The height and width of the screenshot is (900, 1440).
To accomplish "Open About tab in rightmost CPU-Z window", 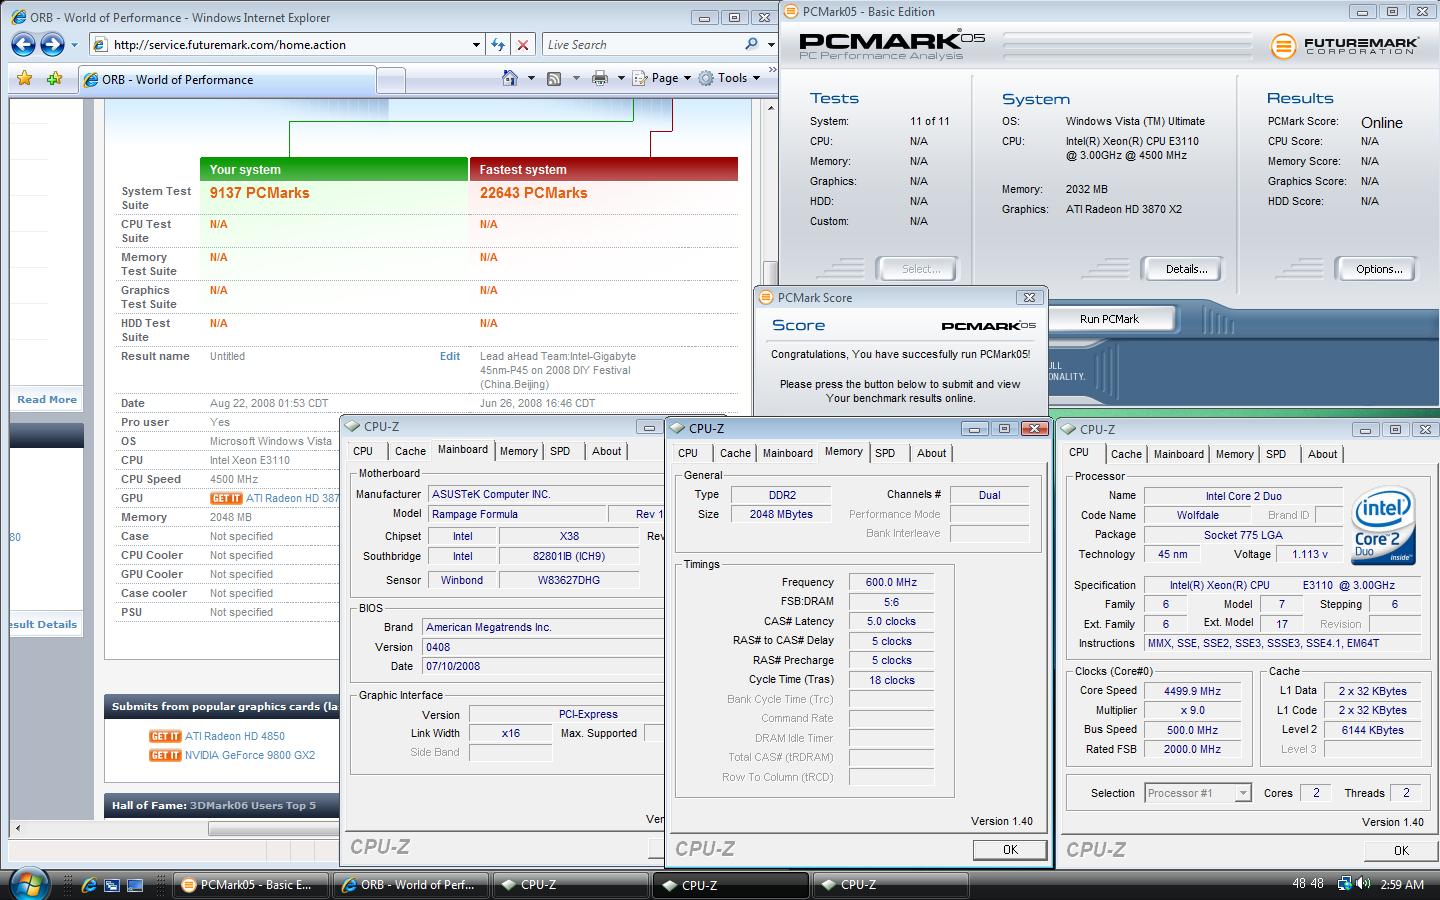I will 1322,454.
